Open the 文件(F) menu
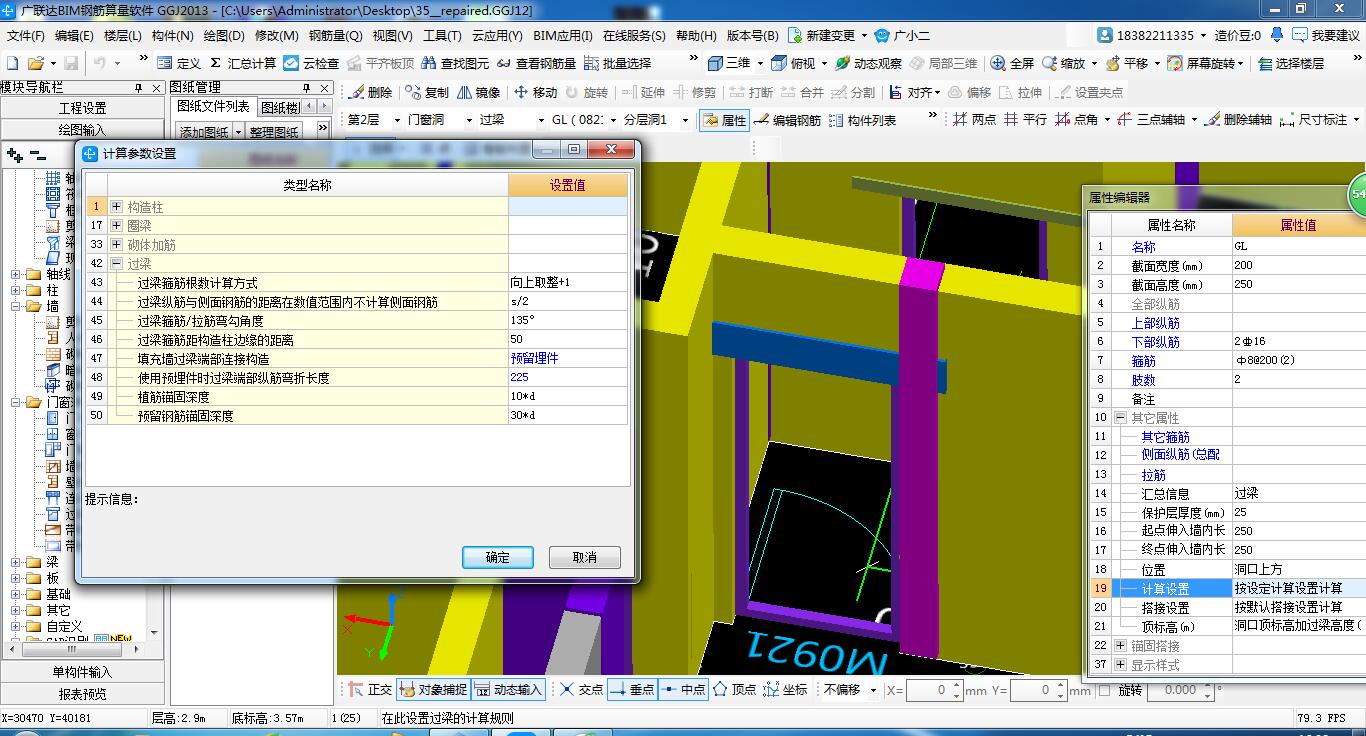The width and height of the screenshot is (1366, 736). 25,35
